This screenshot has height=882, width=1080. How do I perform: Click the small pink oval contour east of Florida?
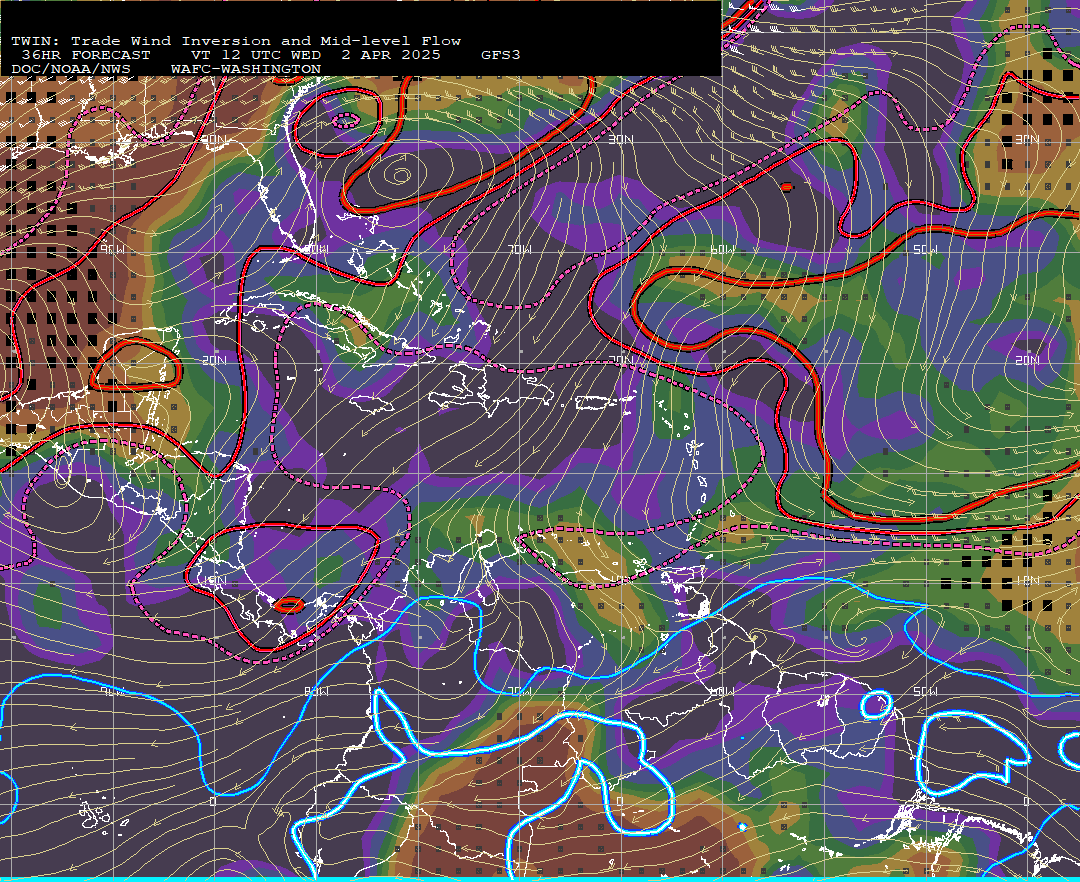tap(345, 122)
